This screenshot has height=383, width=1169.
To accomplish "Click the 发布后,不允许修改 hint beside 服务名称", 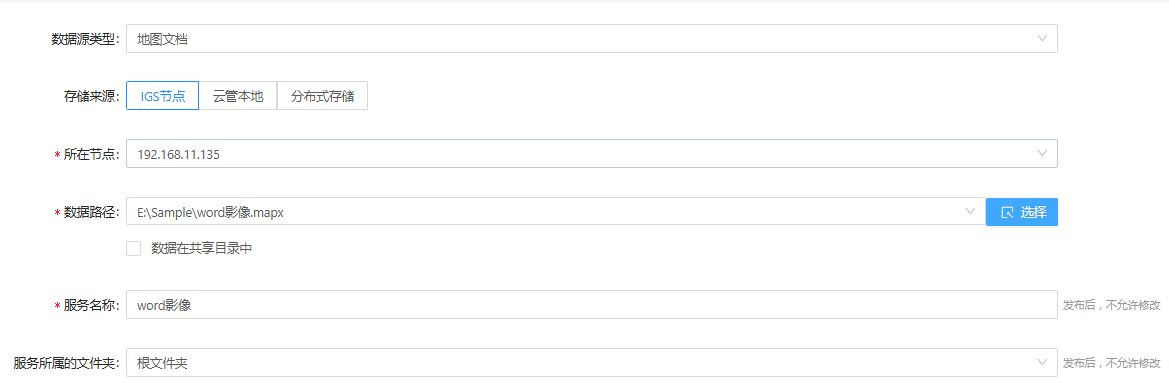I will point(1112,305).
